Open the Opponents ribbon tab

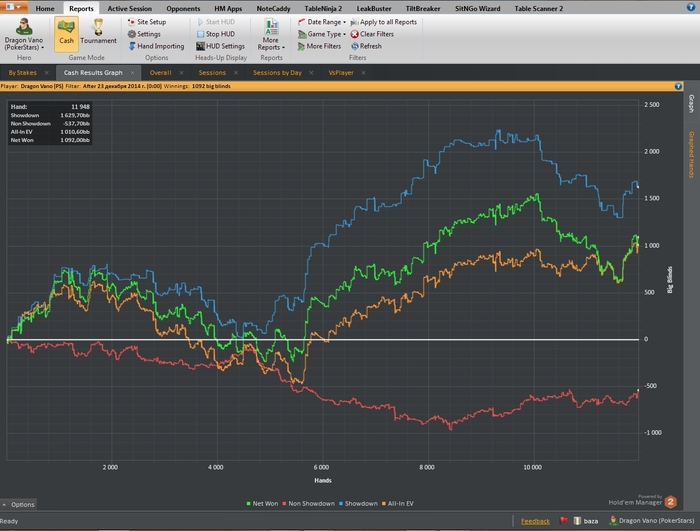tap(183, 8)
